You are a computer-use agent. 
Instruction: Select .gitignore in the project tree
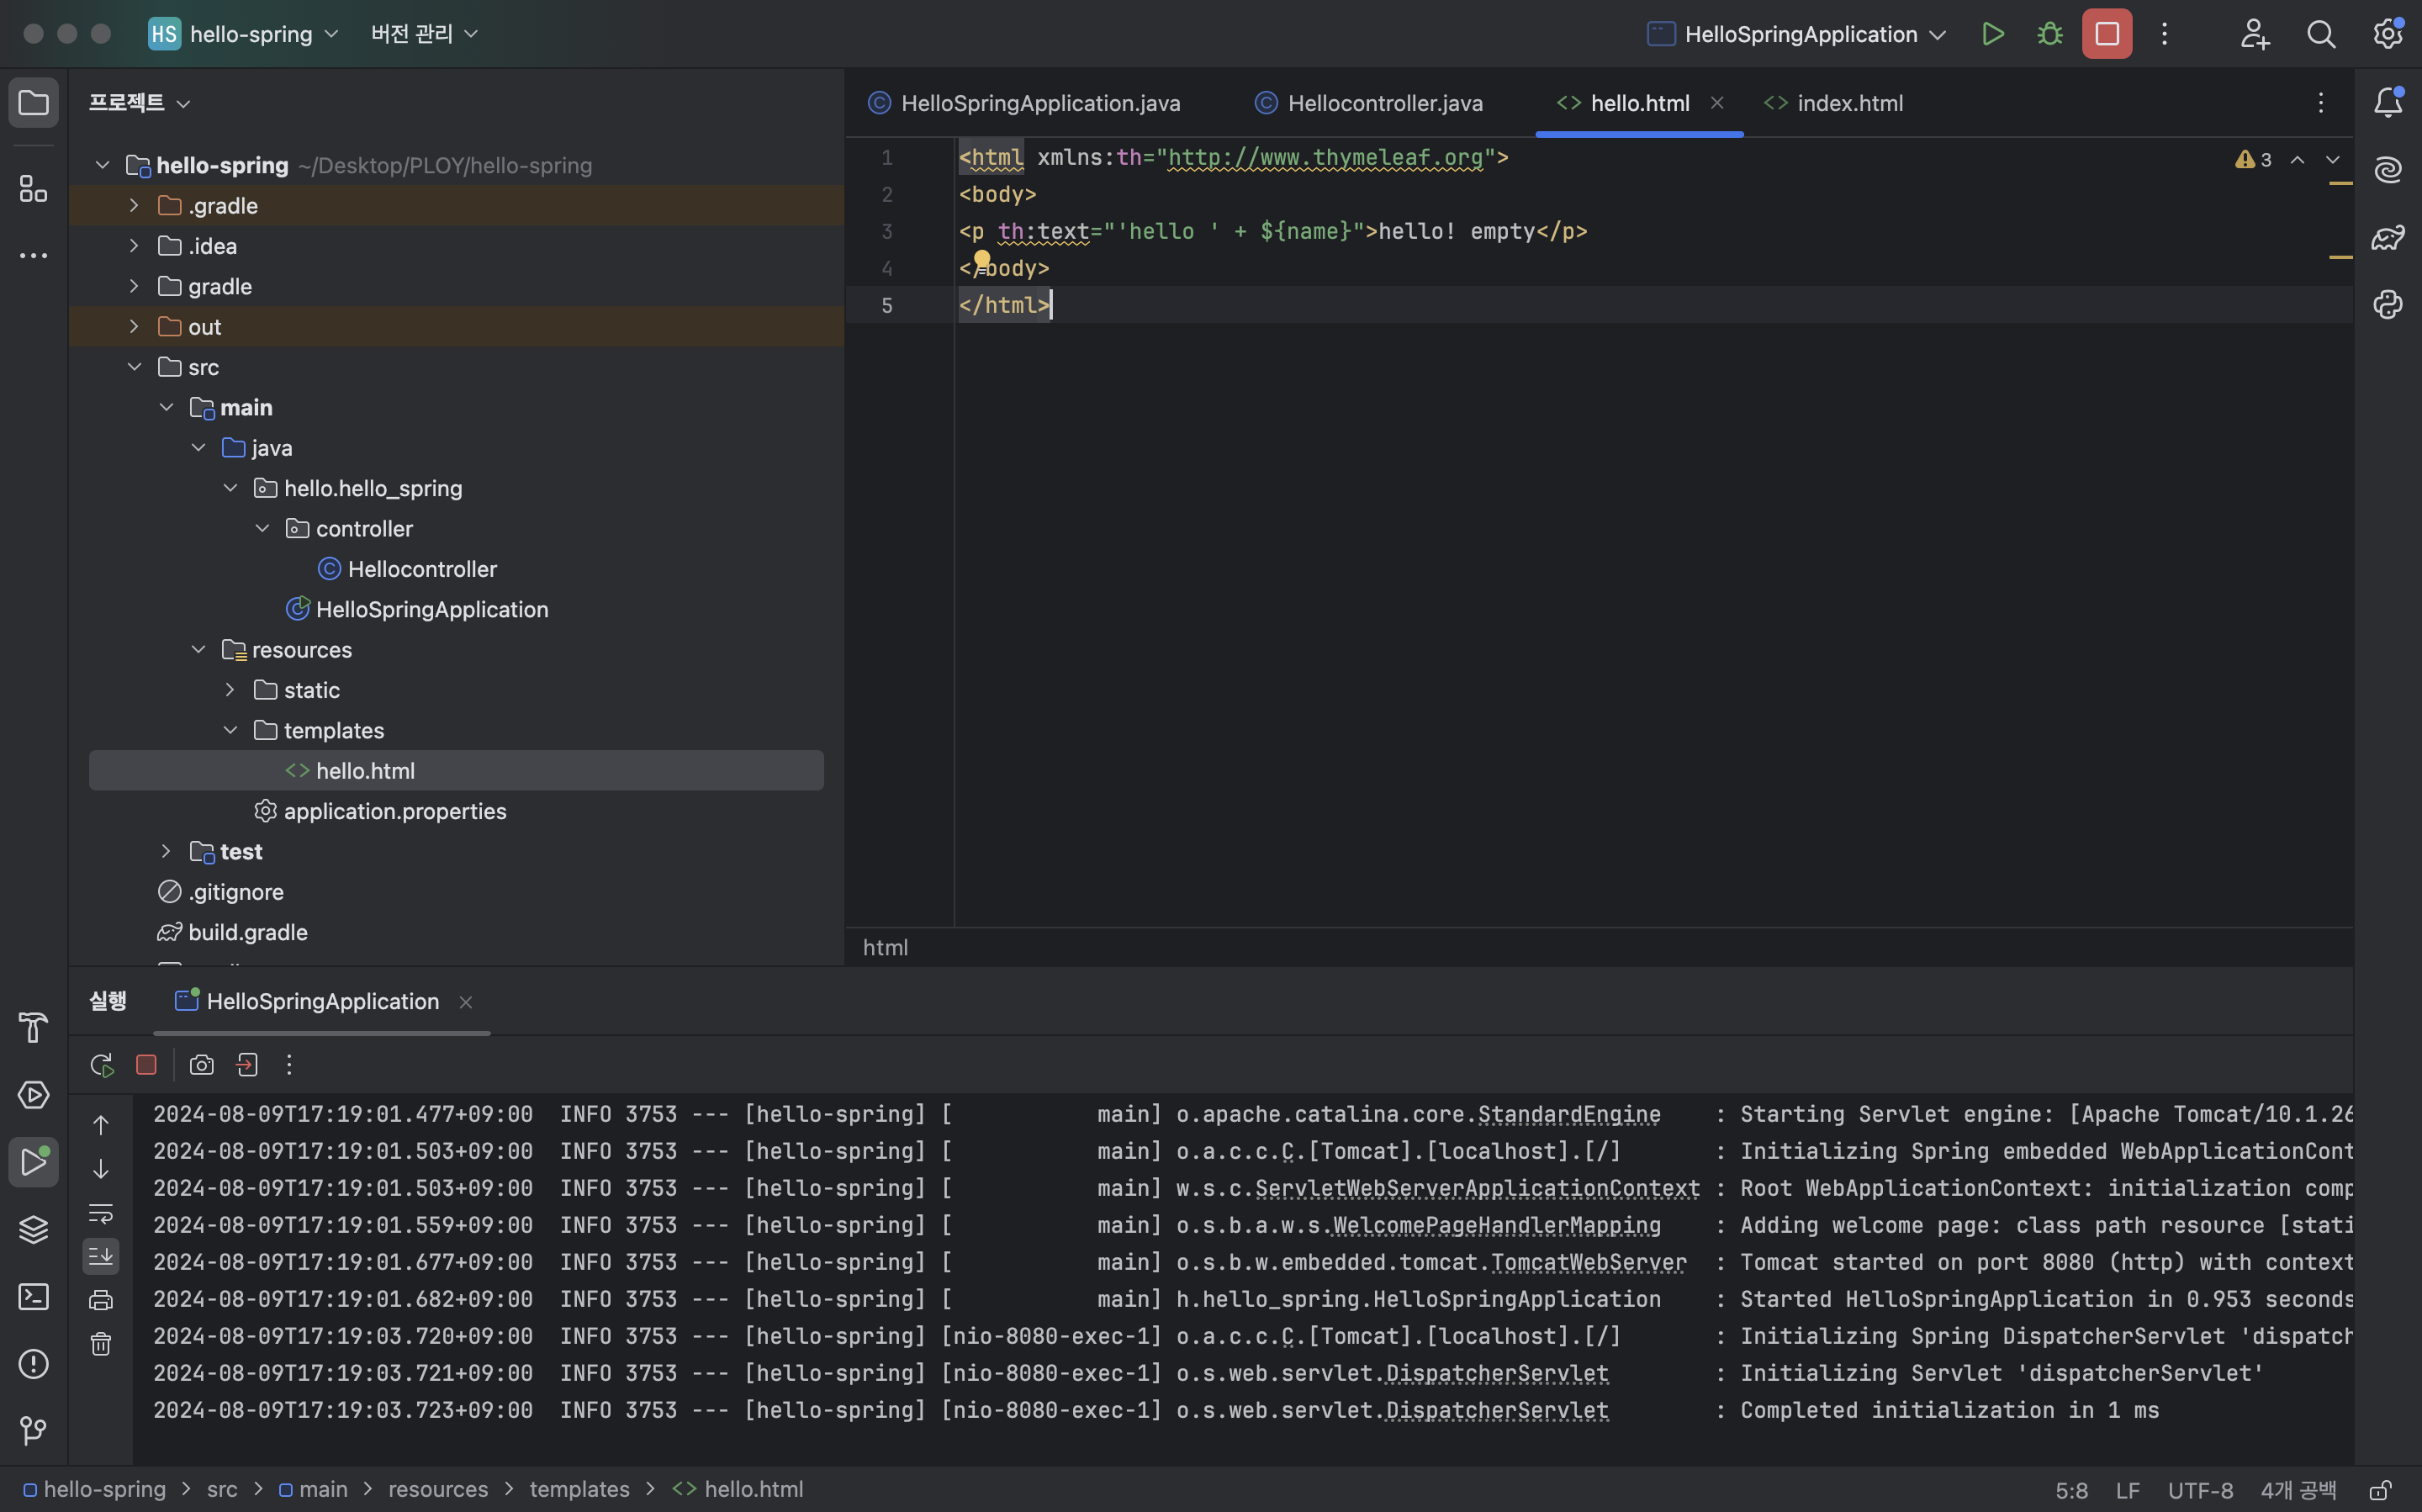[x=236, y=892]
